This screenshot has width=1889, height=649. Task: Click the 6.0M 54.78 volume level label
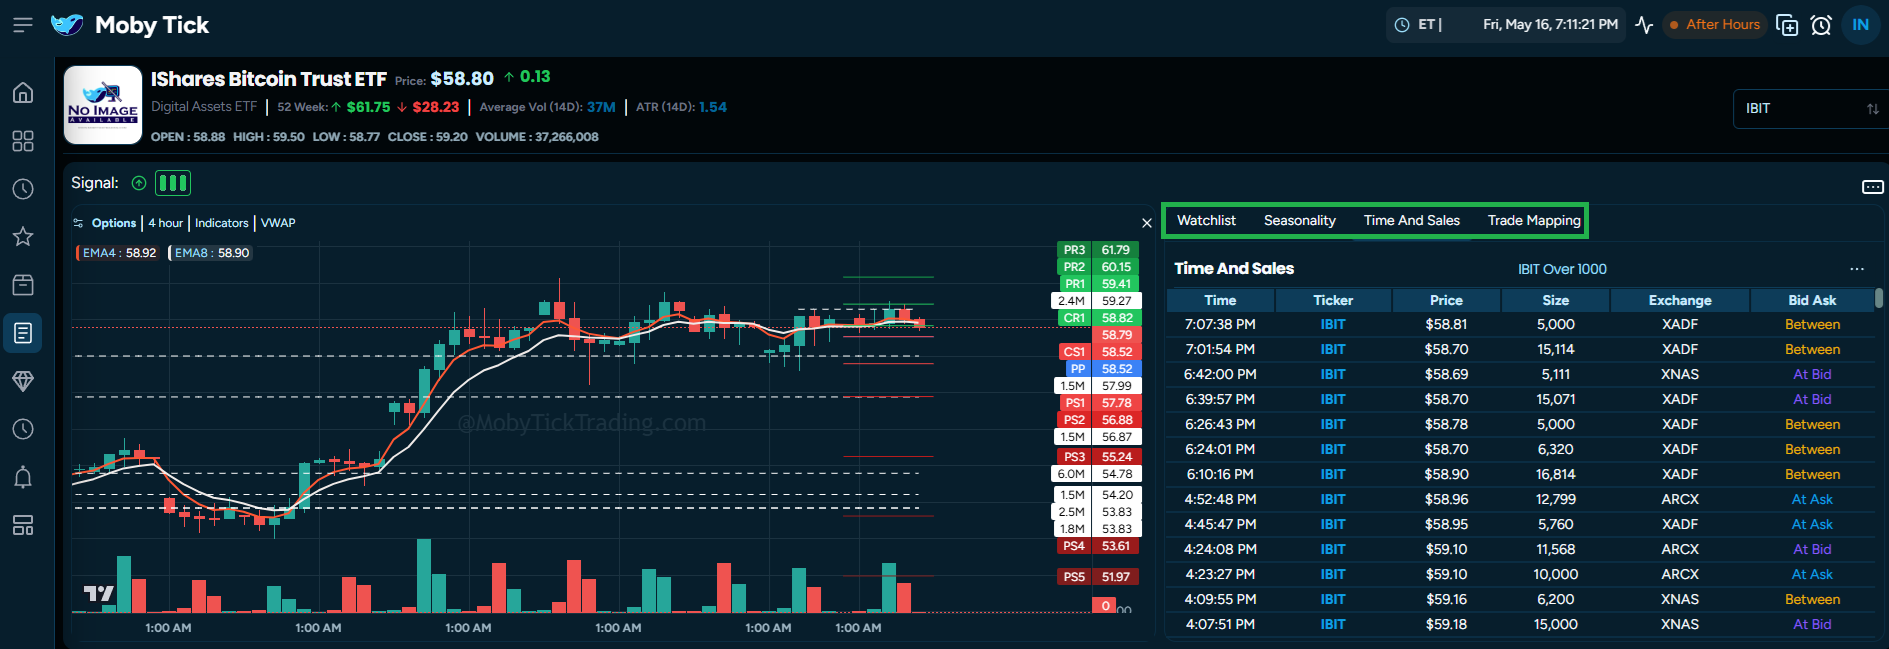(1095, 474)
